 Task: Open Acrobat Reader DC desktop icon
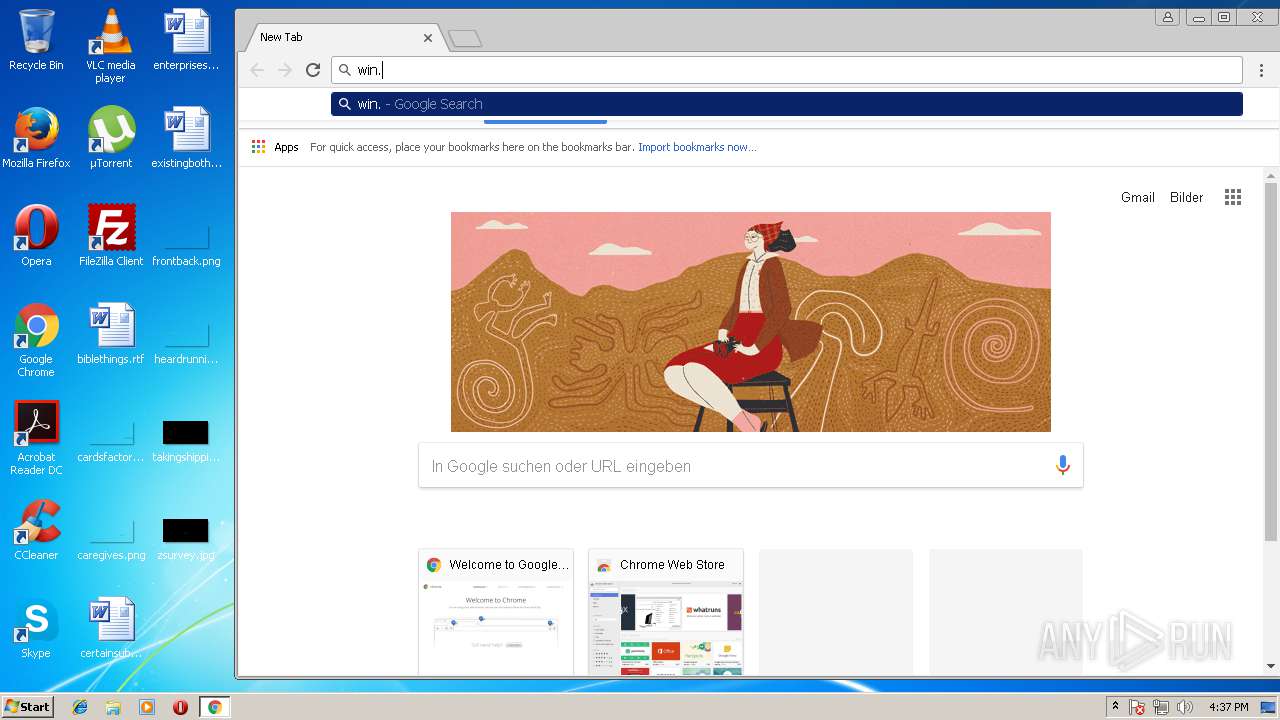coord(36,438)
